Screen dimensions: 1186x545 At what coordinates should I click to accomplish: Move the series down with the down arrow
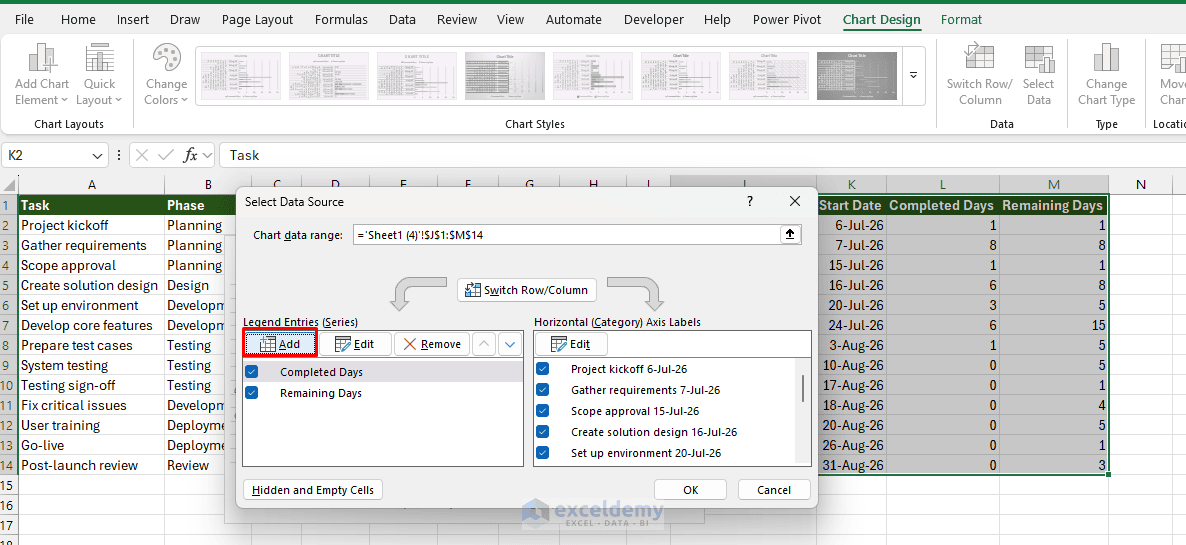(511, 344)
